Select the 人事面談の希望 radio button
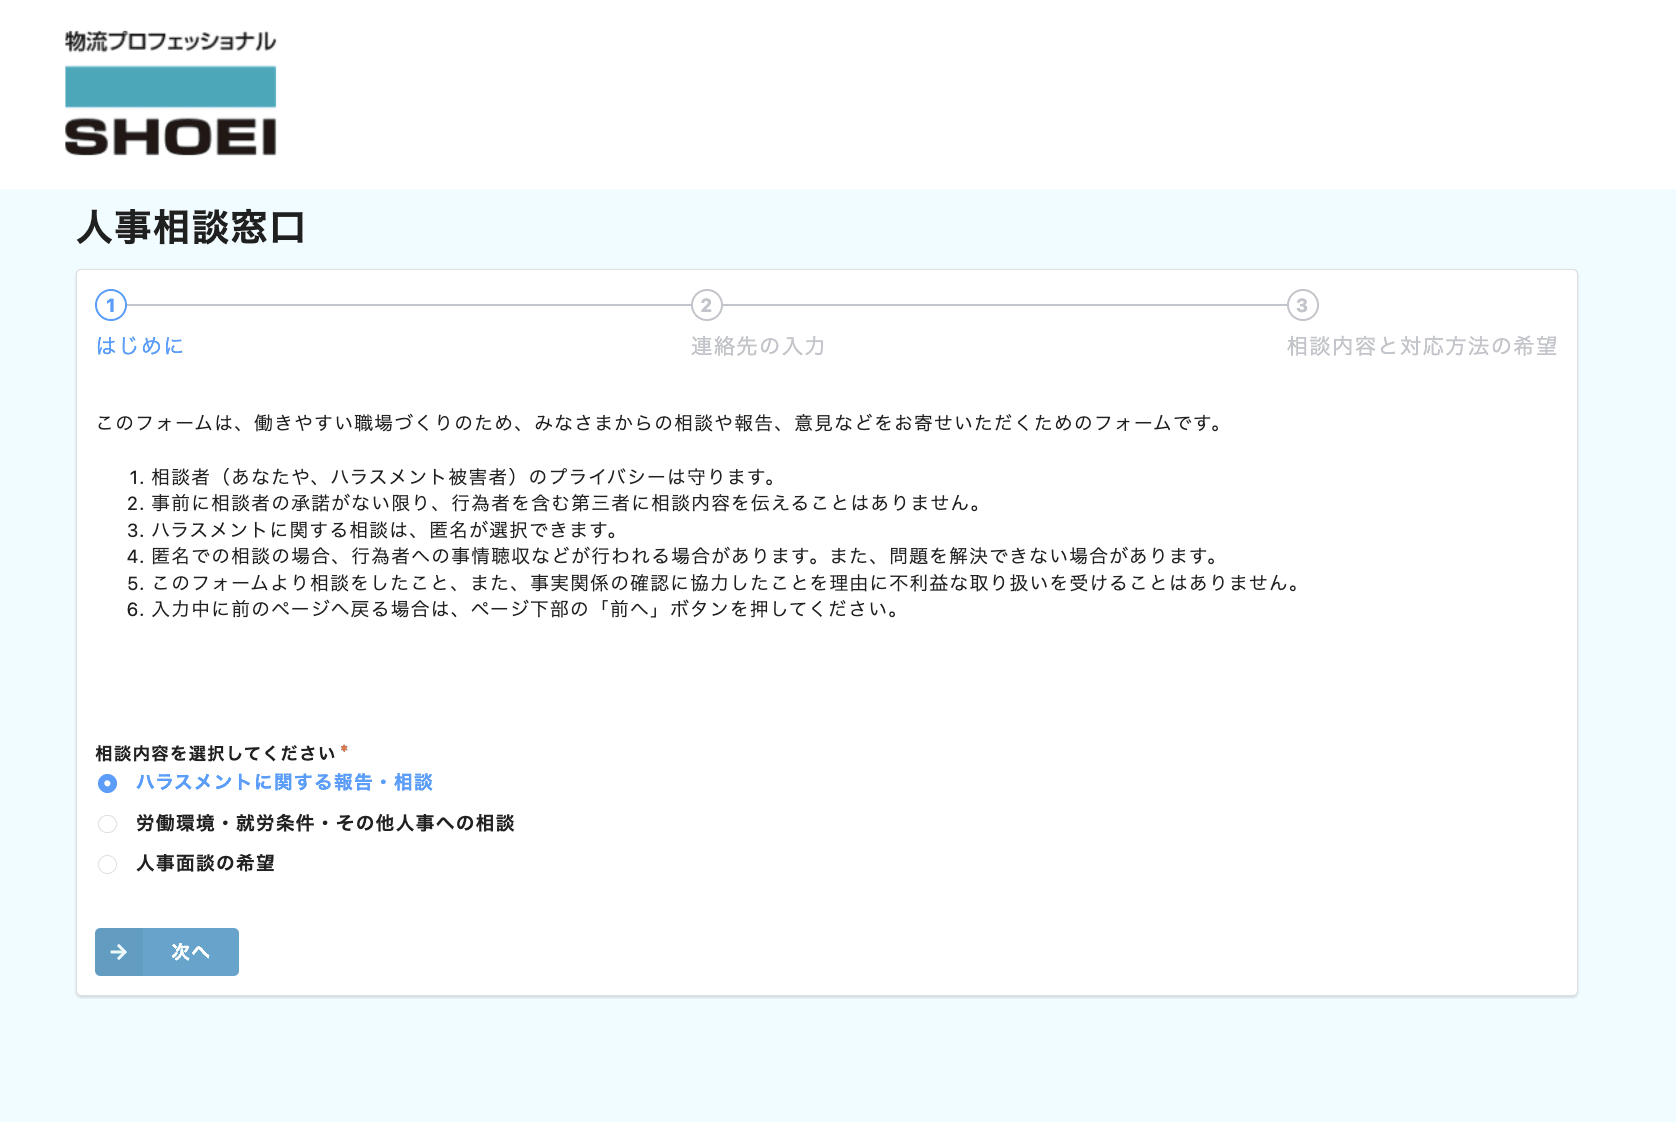The width and height of the screenshot is (1676, 1122). (x=108, y=864)
